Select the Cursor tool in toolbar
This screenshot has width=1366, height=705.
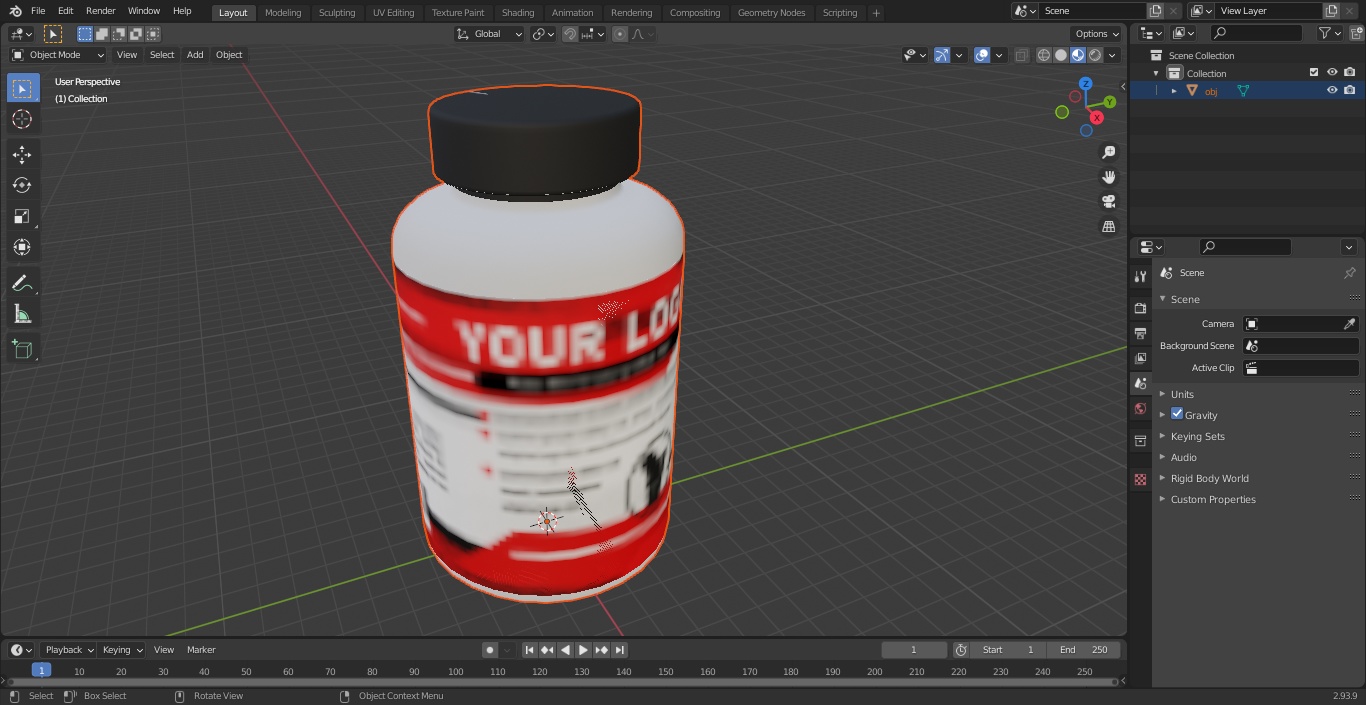22,119
